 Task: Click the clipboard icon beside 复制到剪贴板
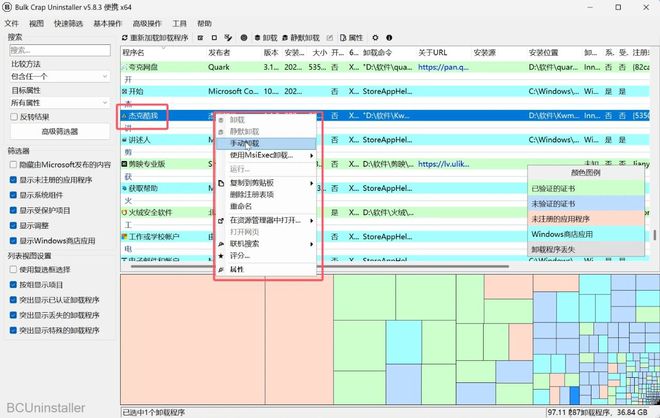[x=221, y=183]
